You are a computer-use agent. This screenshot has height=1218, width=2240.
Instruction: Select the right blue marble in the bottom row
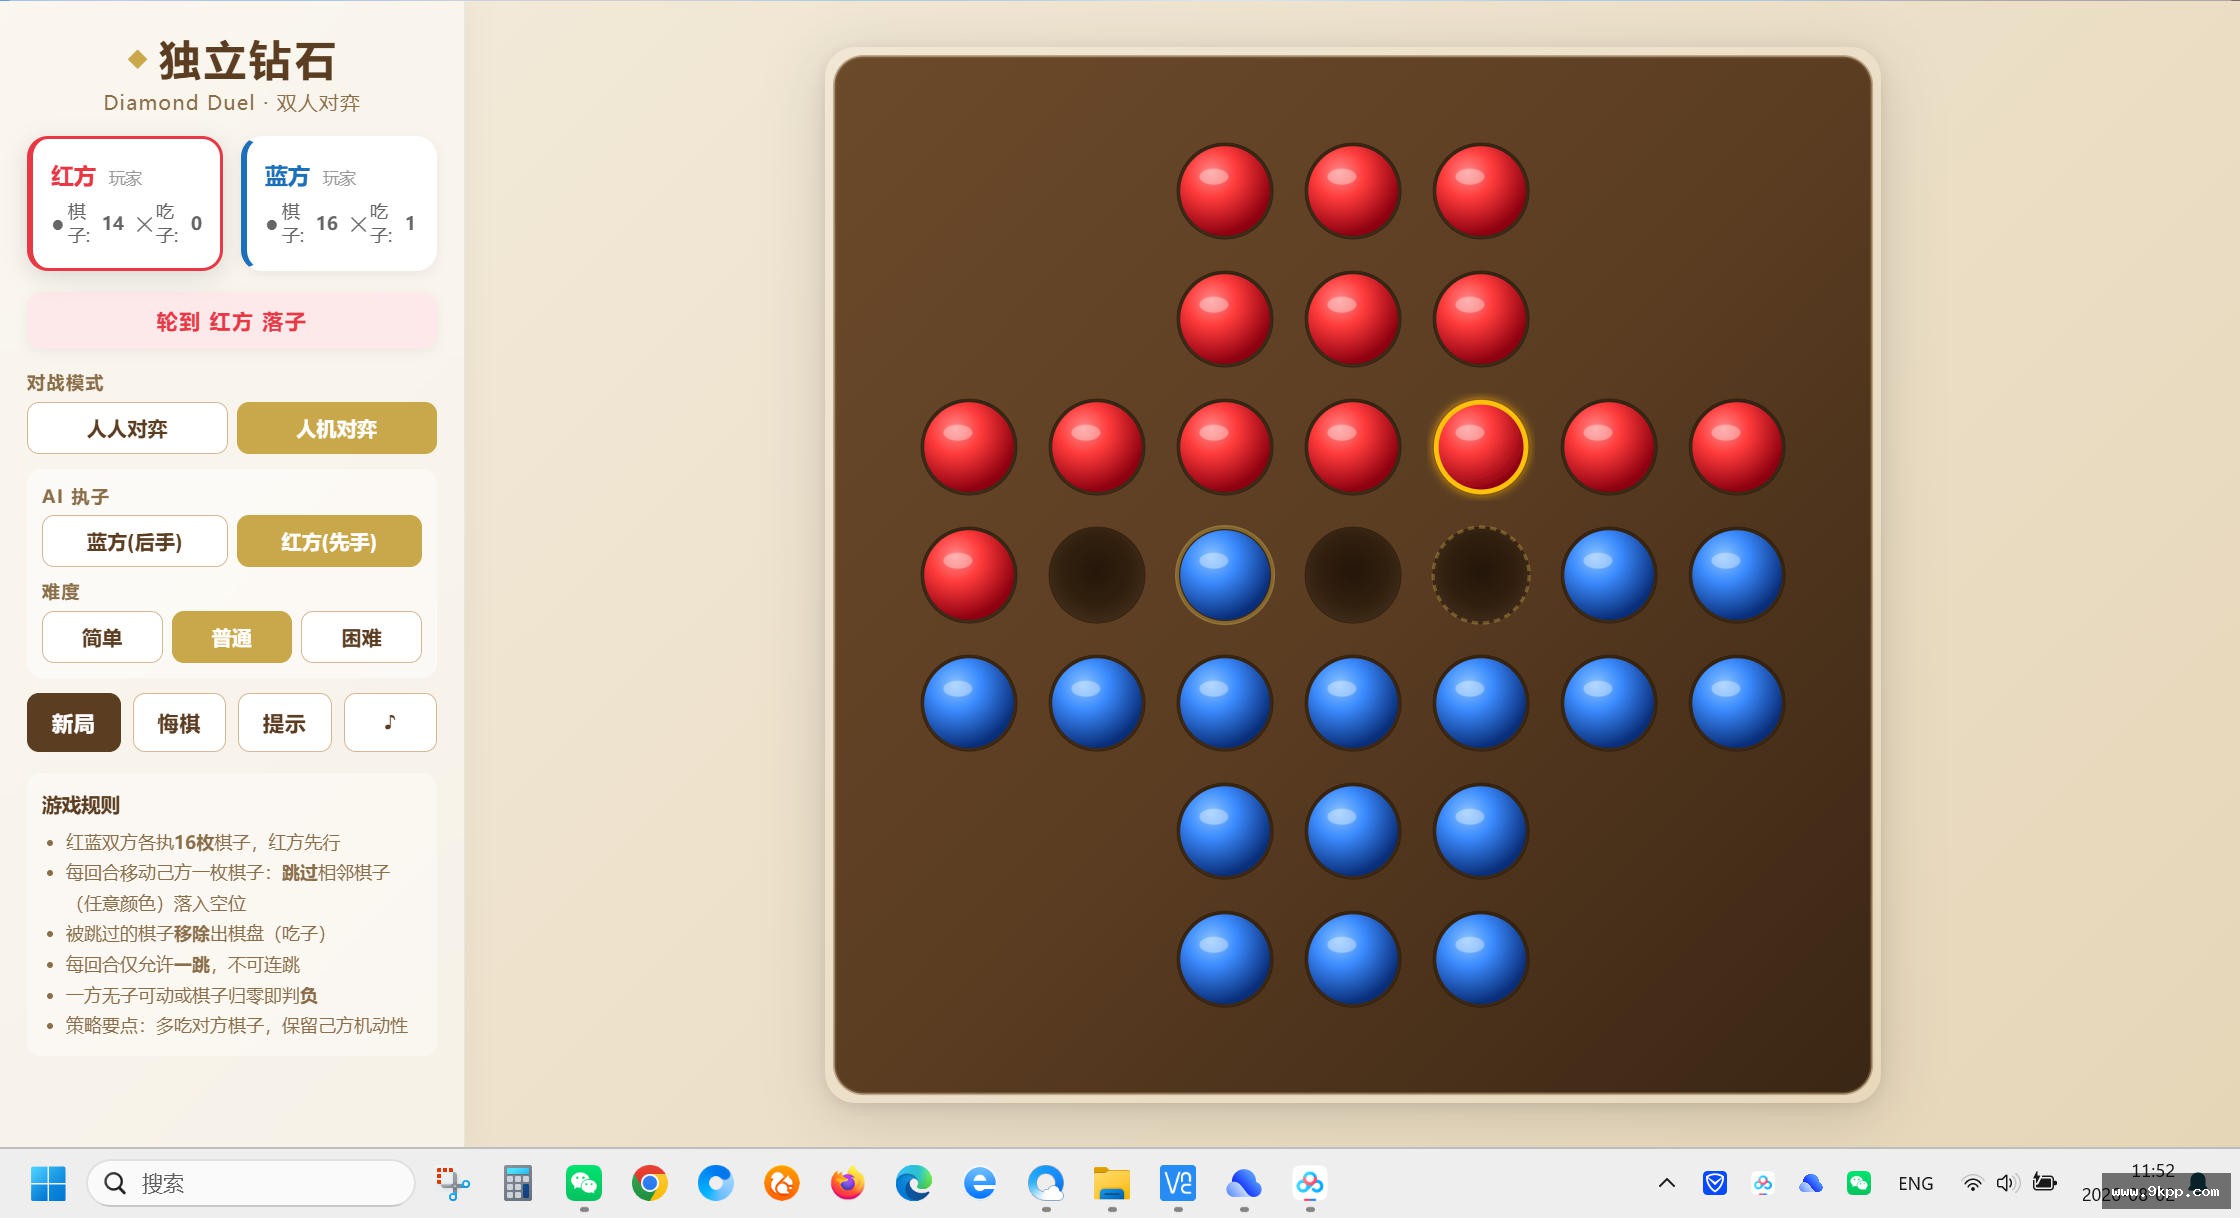click(1480, 959)
